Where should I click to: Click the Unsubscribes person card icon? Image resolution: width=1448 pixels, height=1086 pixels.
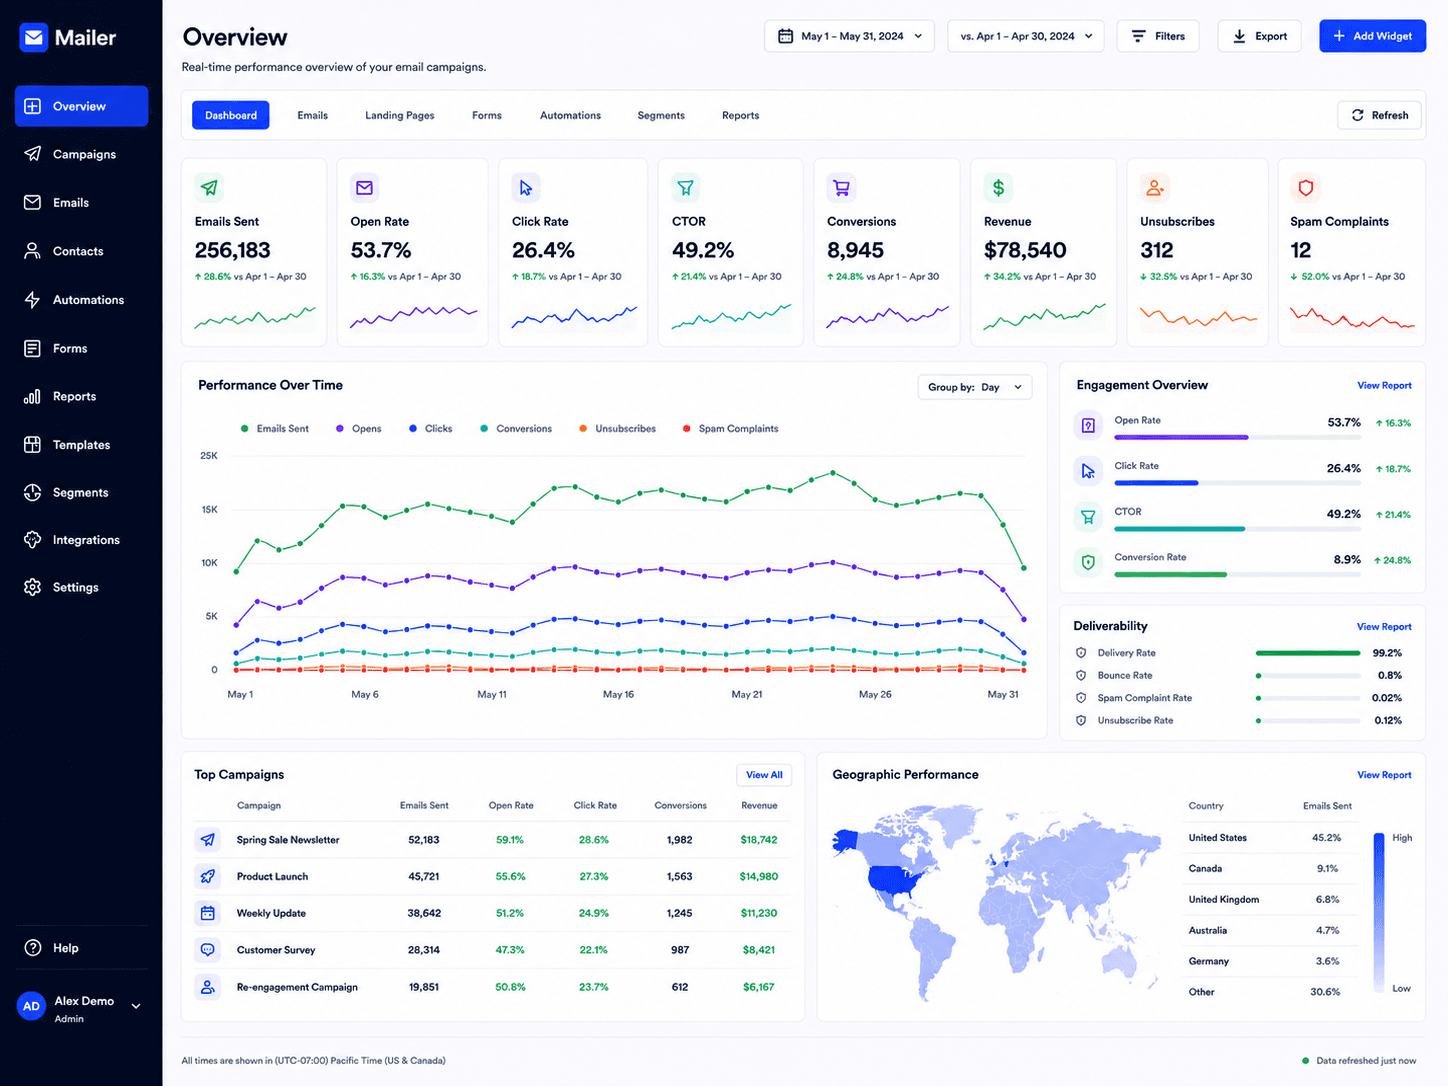pyautogui.click(x=1155, y=187)
